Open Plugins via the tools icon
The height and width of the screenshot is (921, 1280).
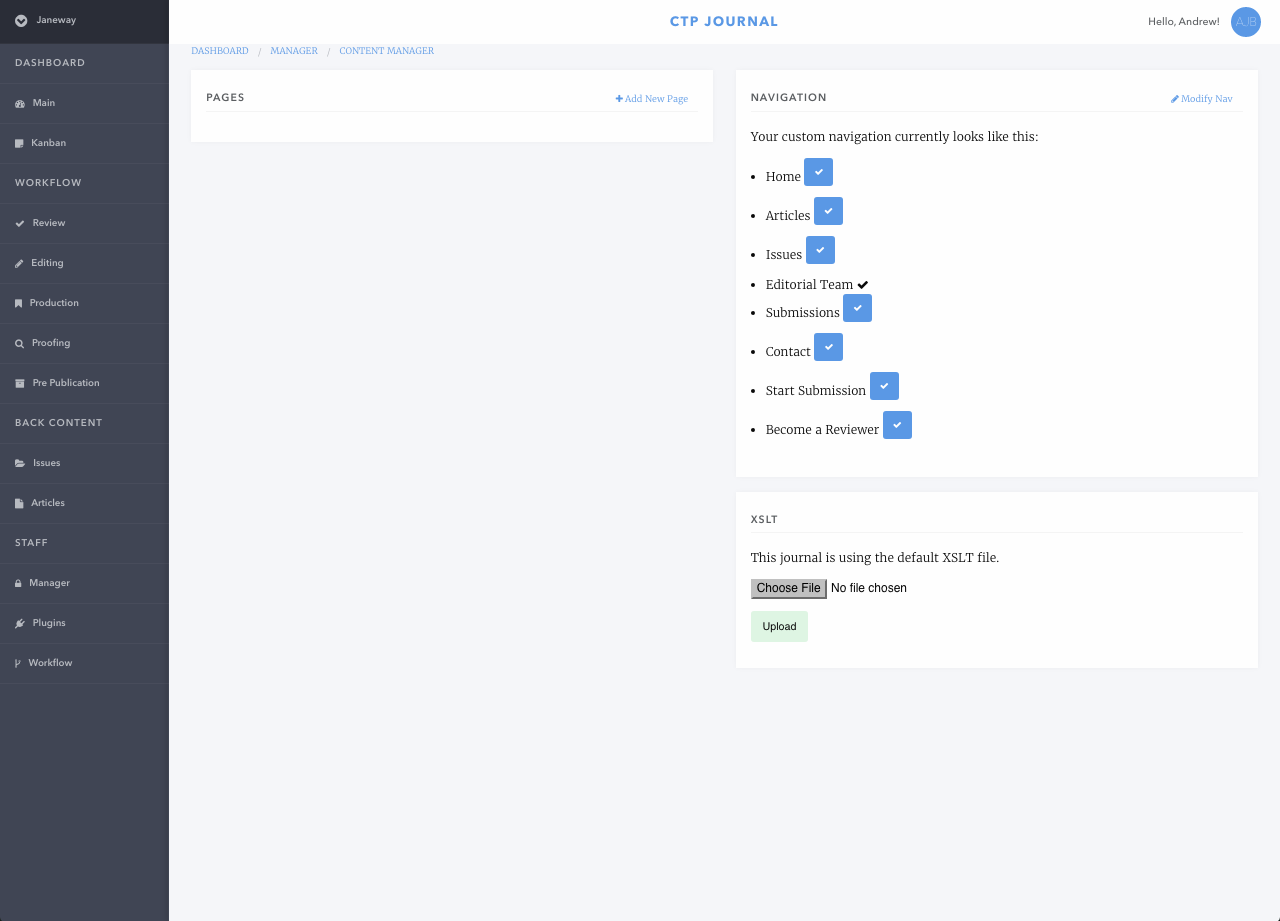tap(18, 623)
